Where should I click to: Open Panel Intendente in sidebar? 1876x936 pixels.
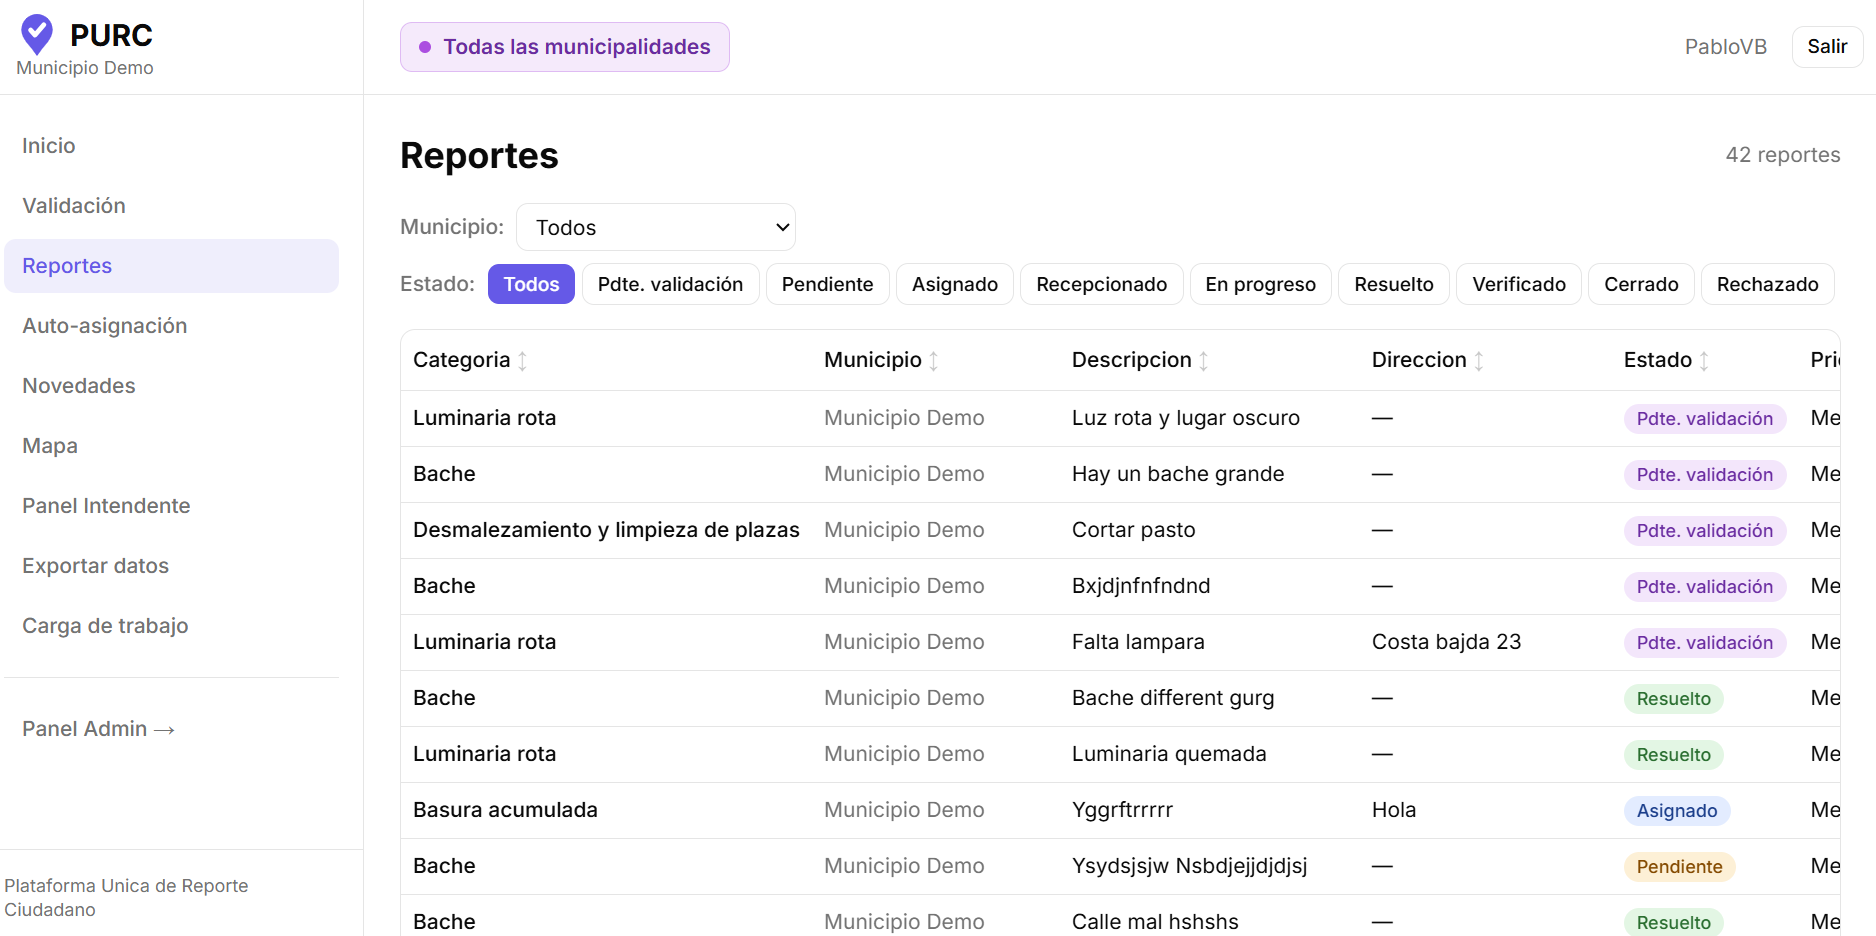pos(171,506)
